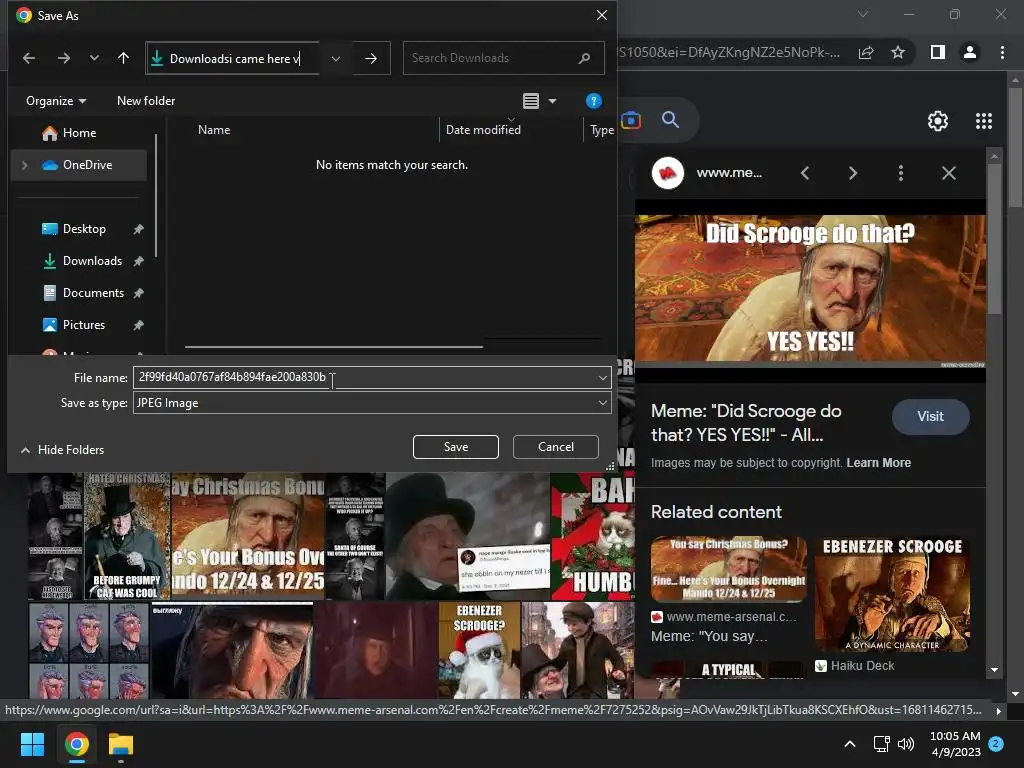The image size is (1024, 768).
Task: Toggle Chrome side panel icon
Action: [x=938, y=52]
